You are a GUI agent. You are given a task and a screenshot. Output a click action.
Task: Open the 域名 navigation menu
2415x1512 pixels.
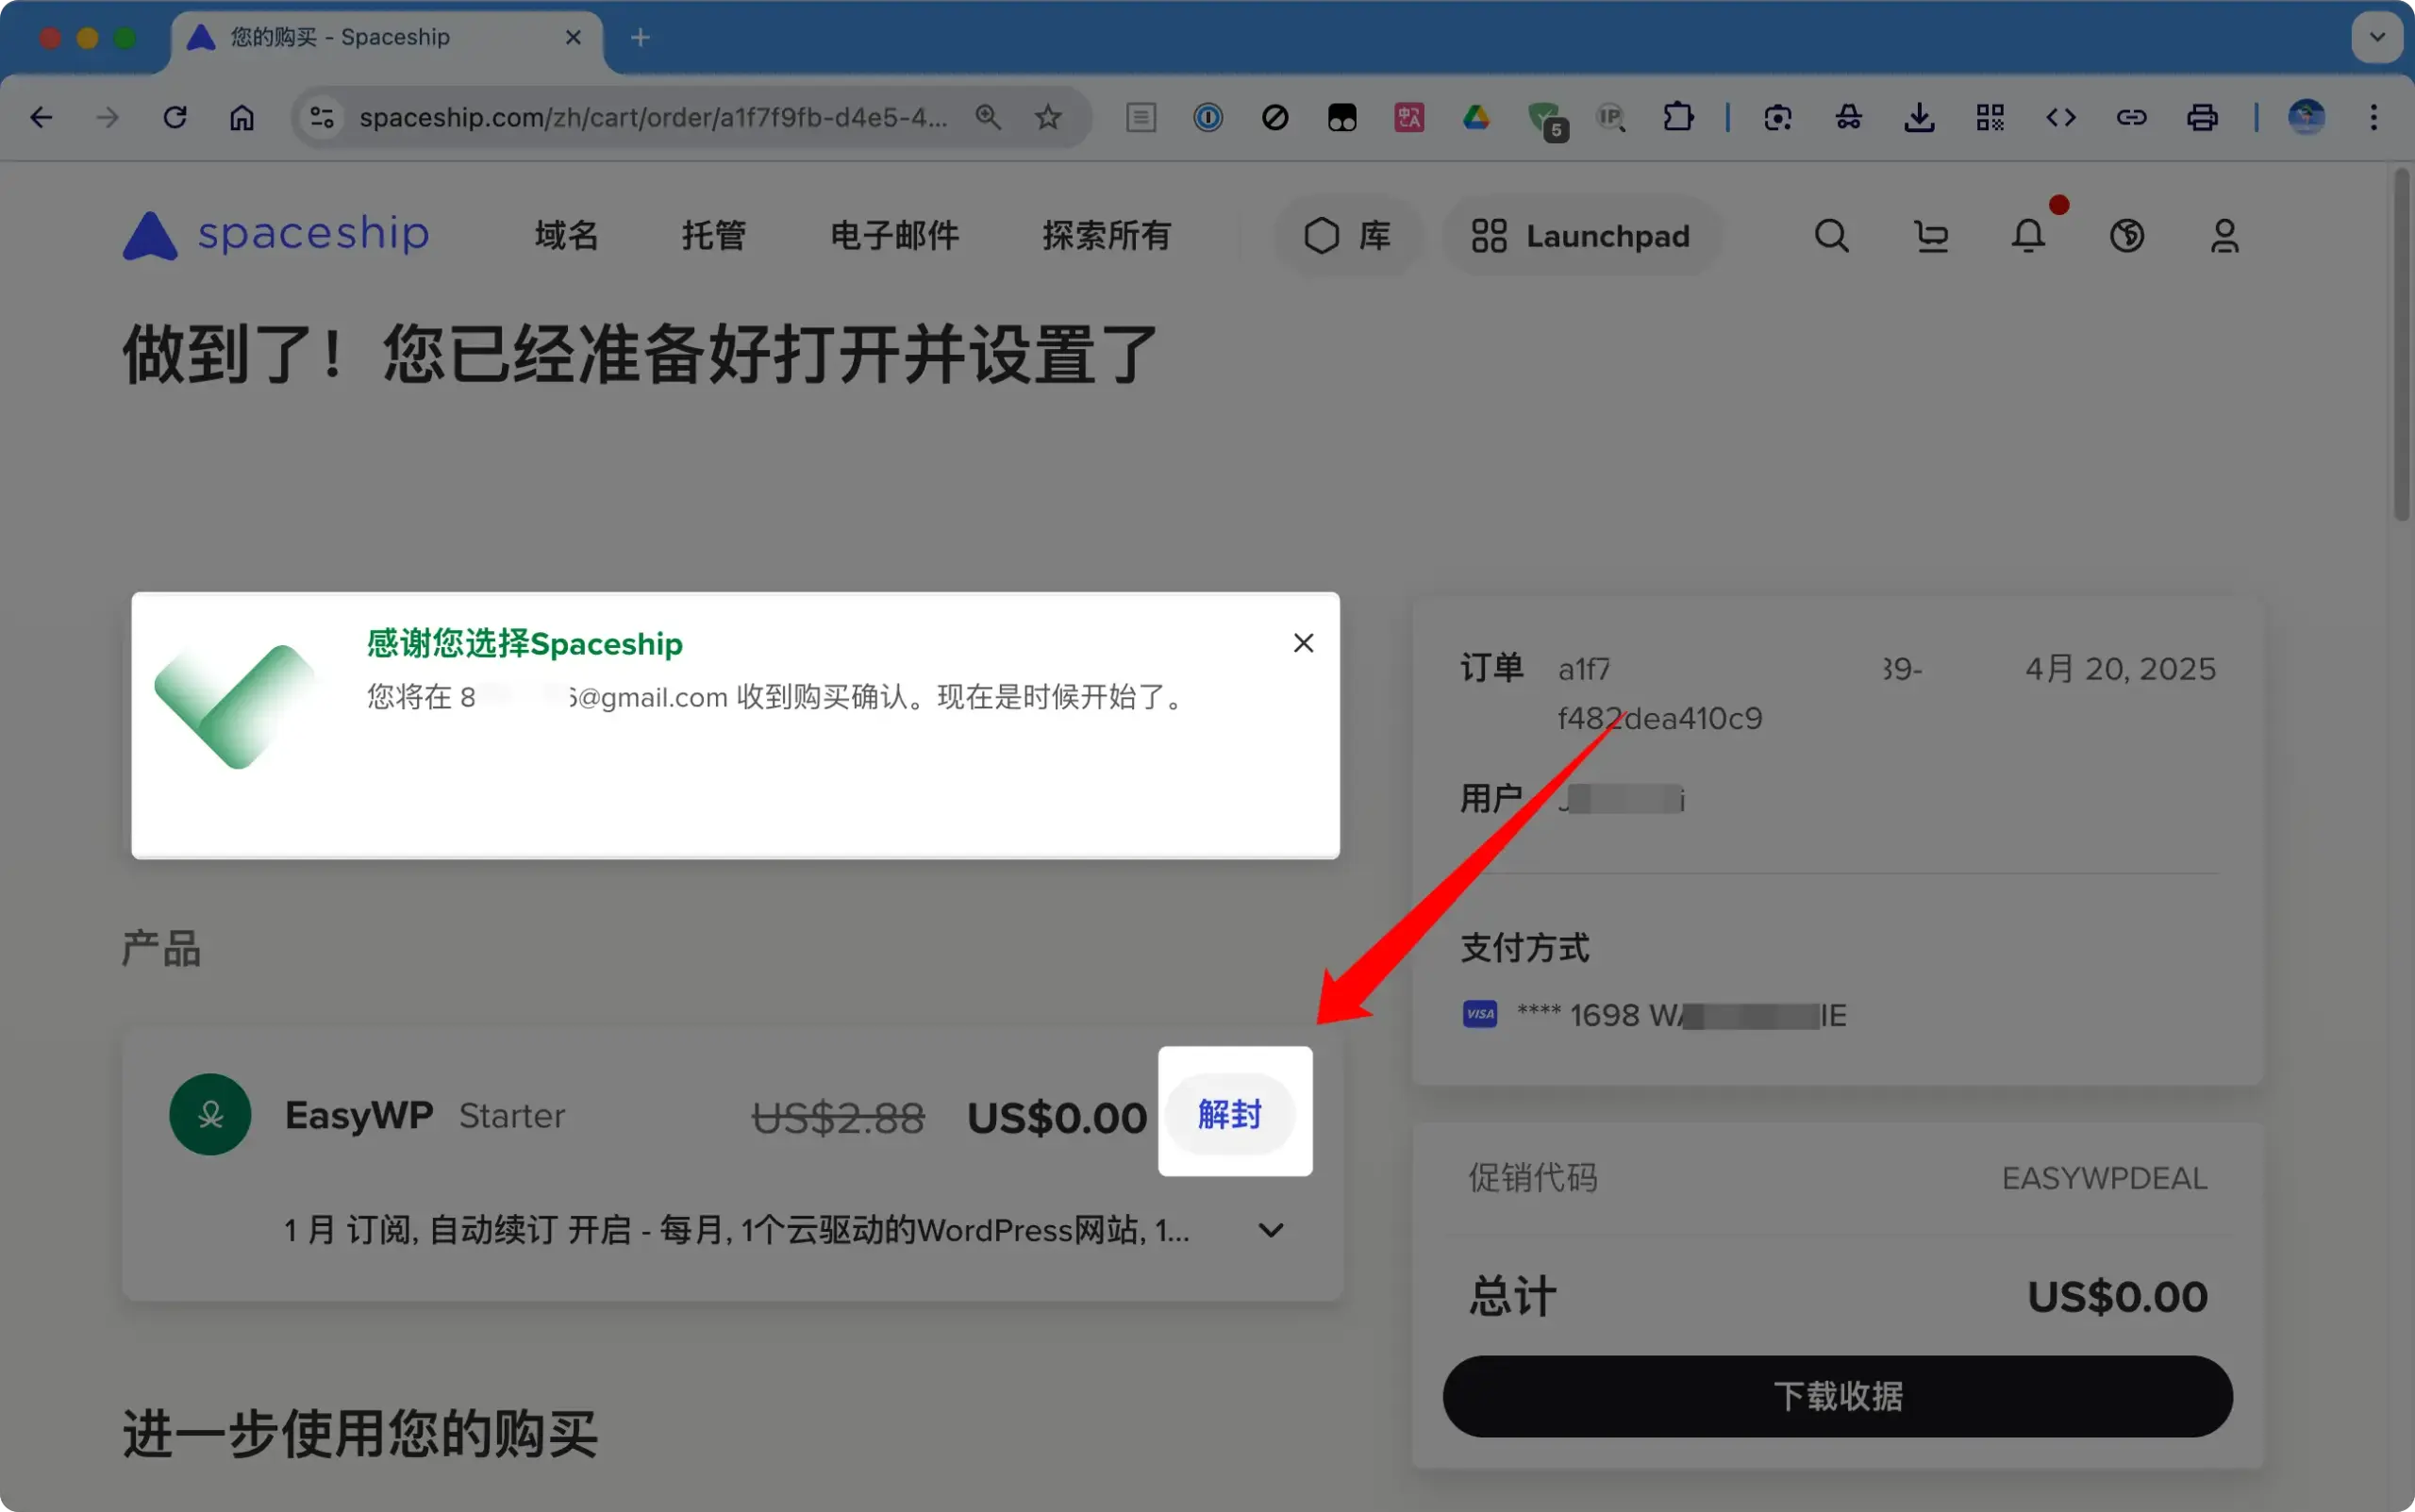566,236
